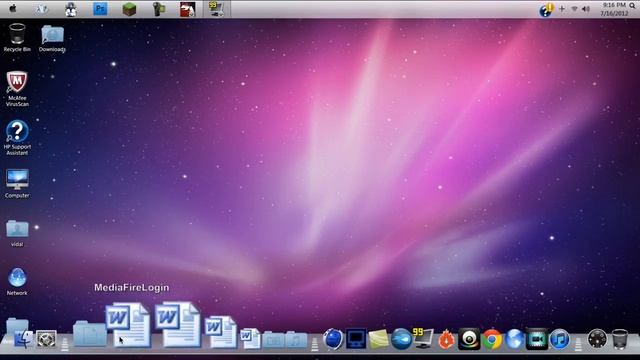This screenshot has height=360, width=640.
Task: Open the Recycle Bin desktop icon
Action: [17, 38]
